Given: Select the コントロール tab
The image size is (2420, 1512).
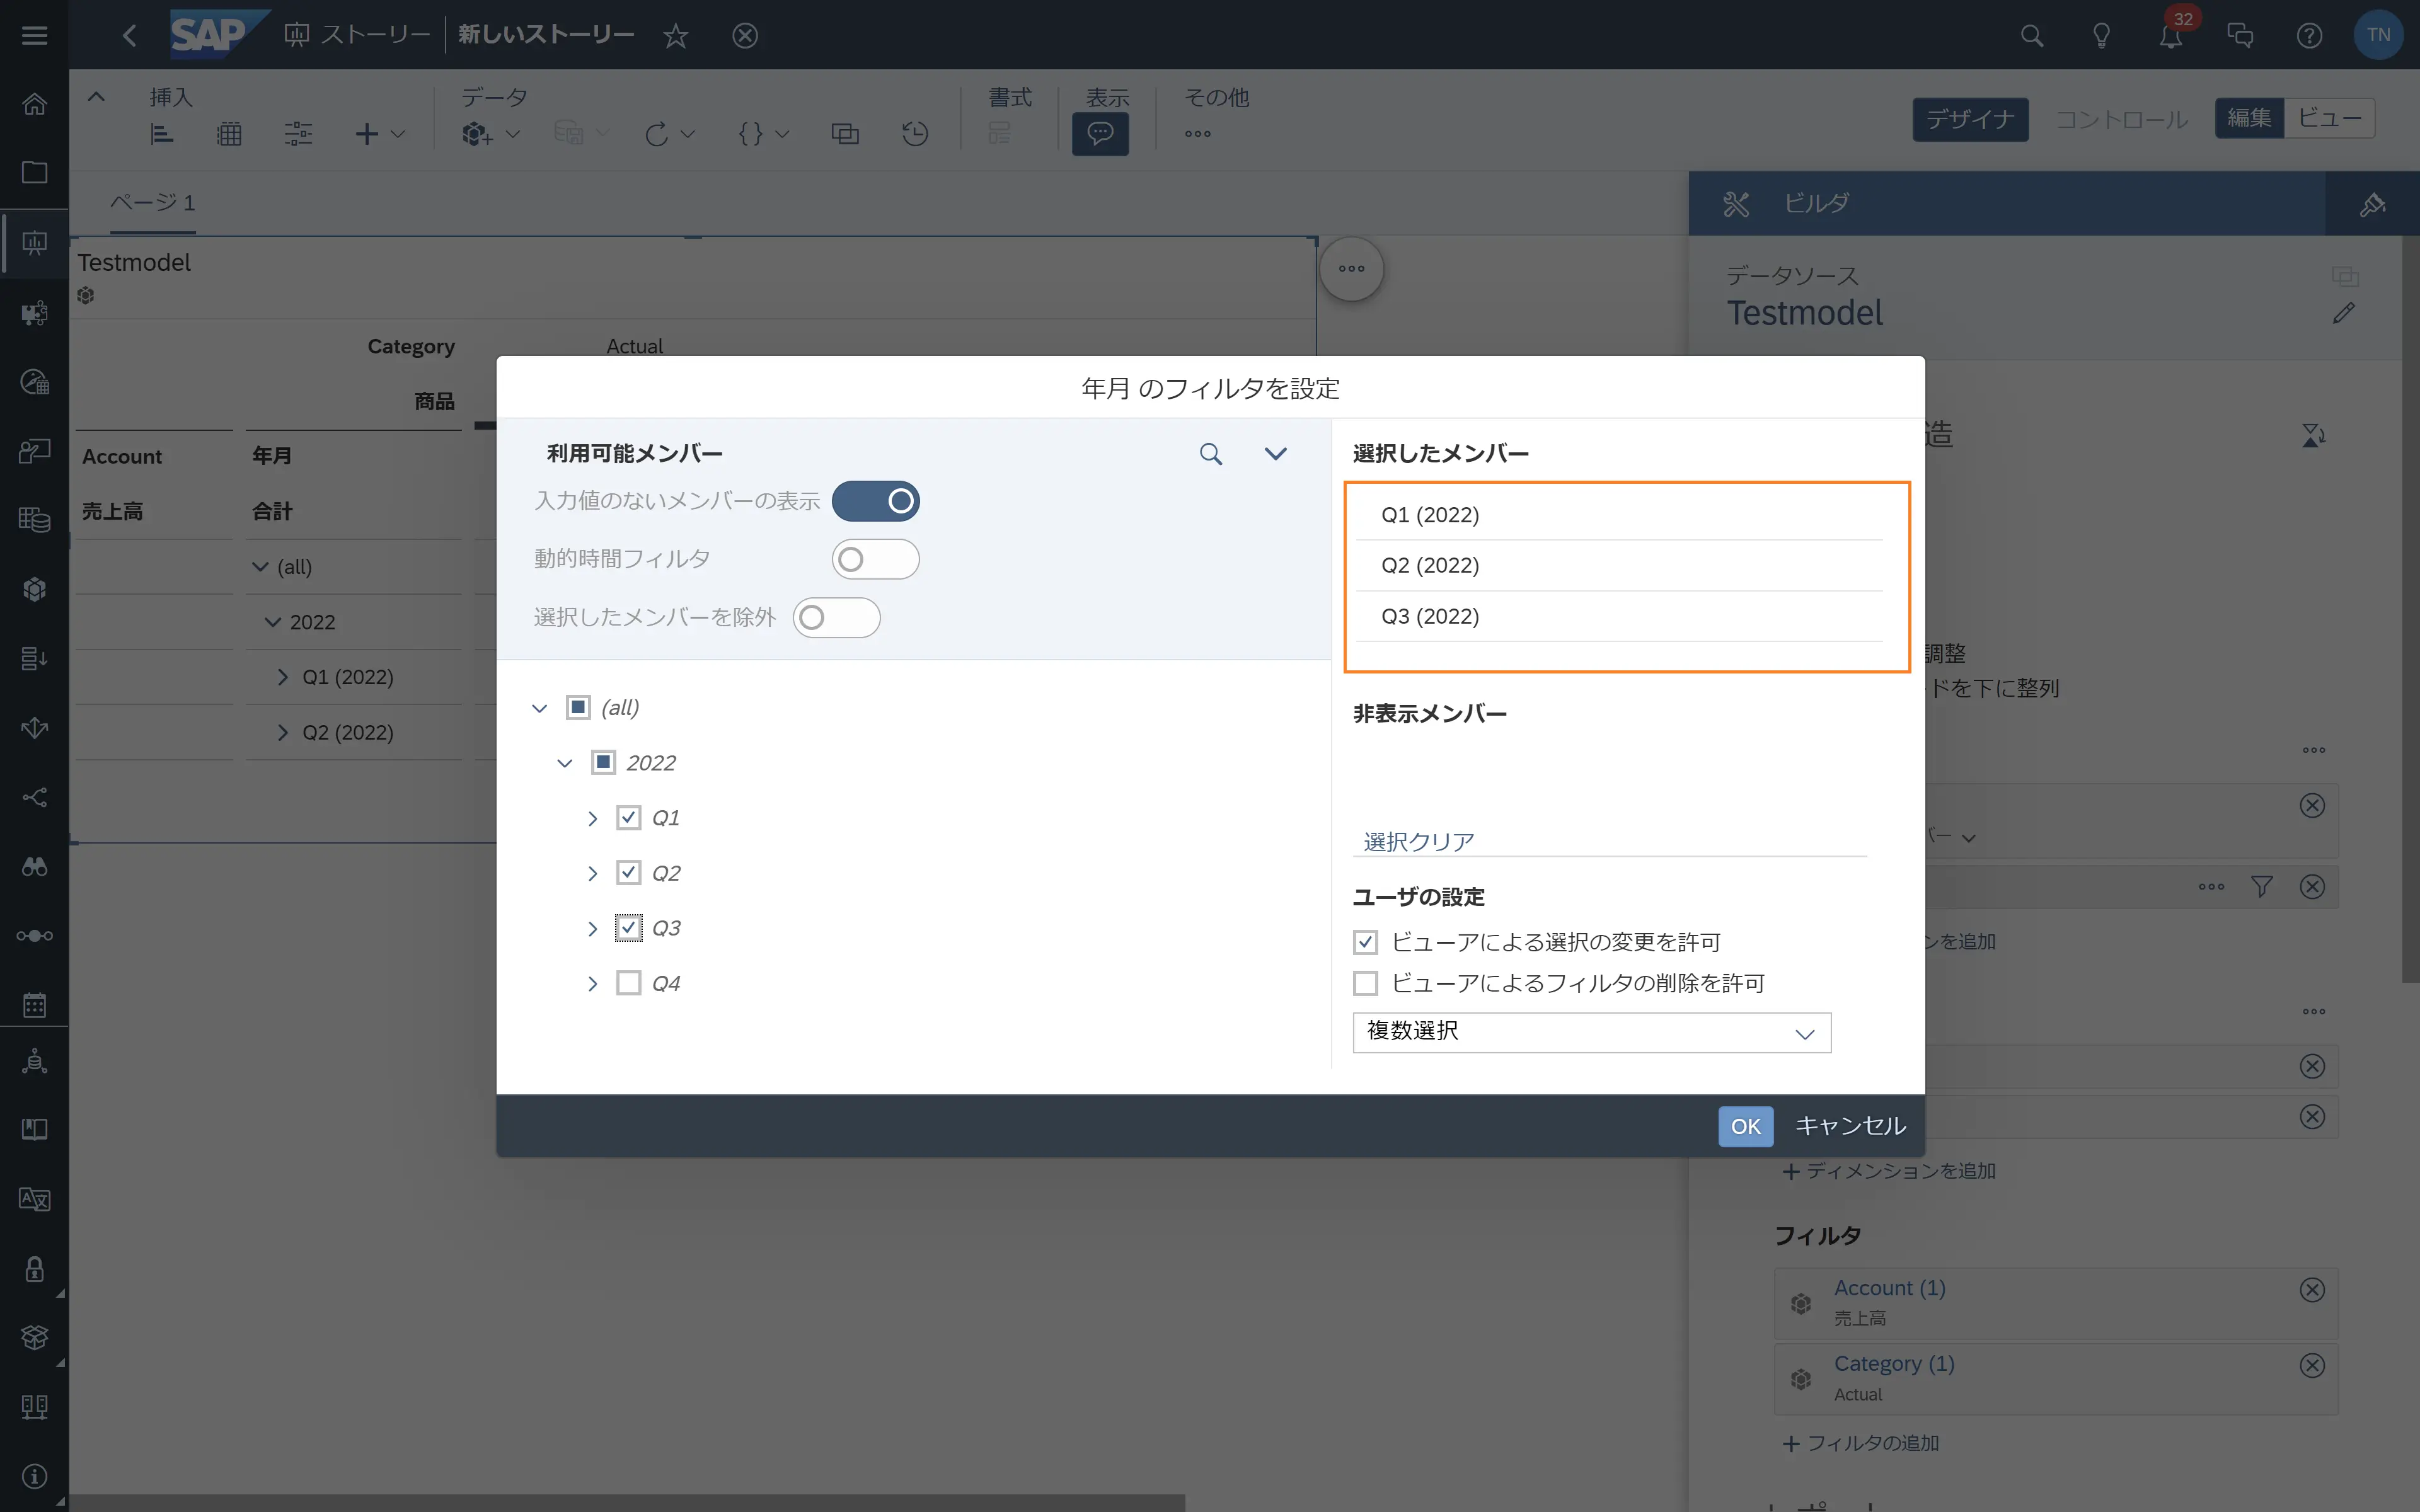Looking at the screenshot, I should (x=2121, y=119).
